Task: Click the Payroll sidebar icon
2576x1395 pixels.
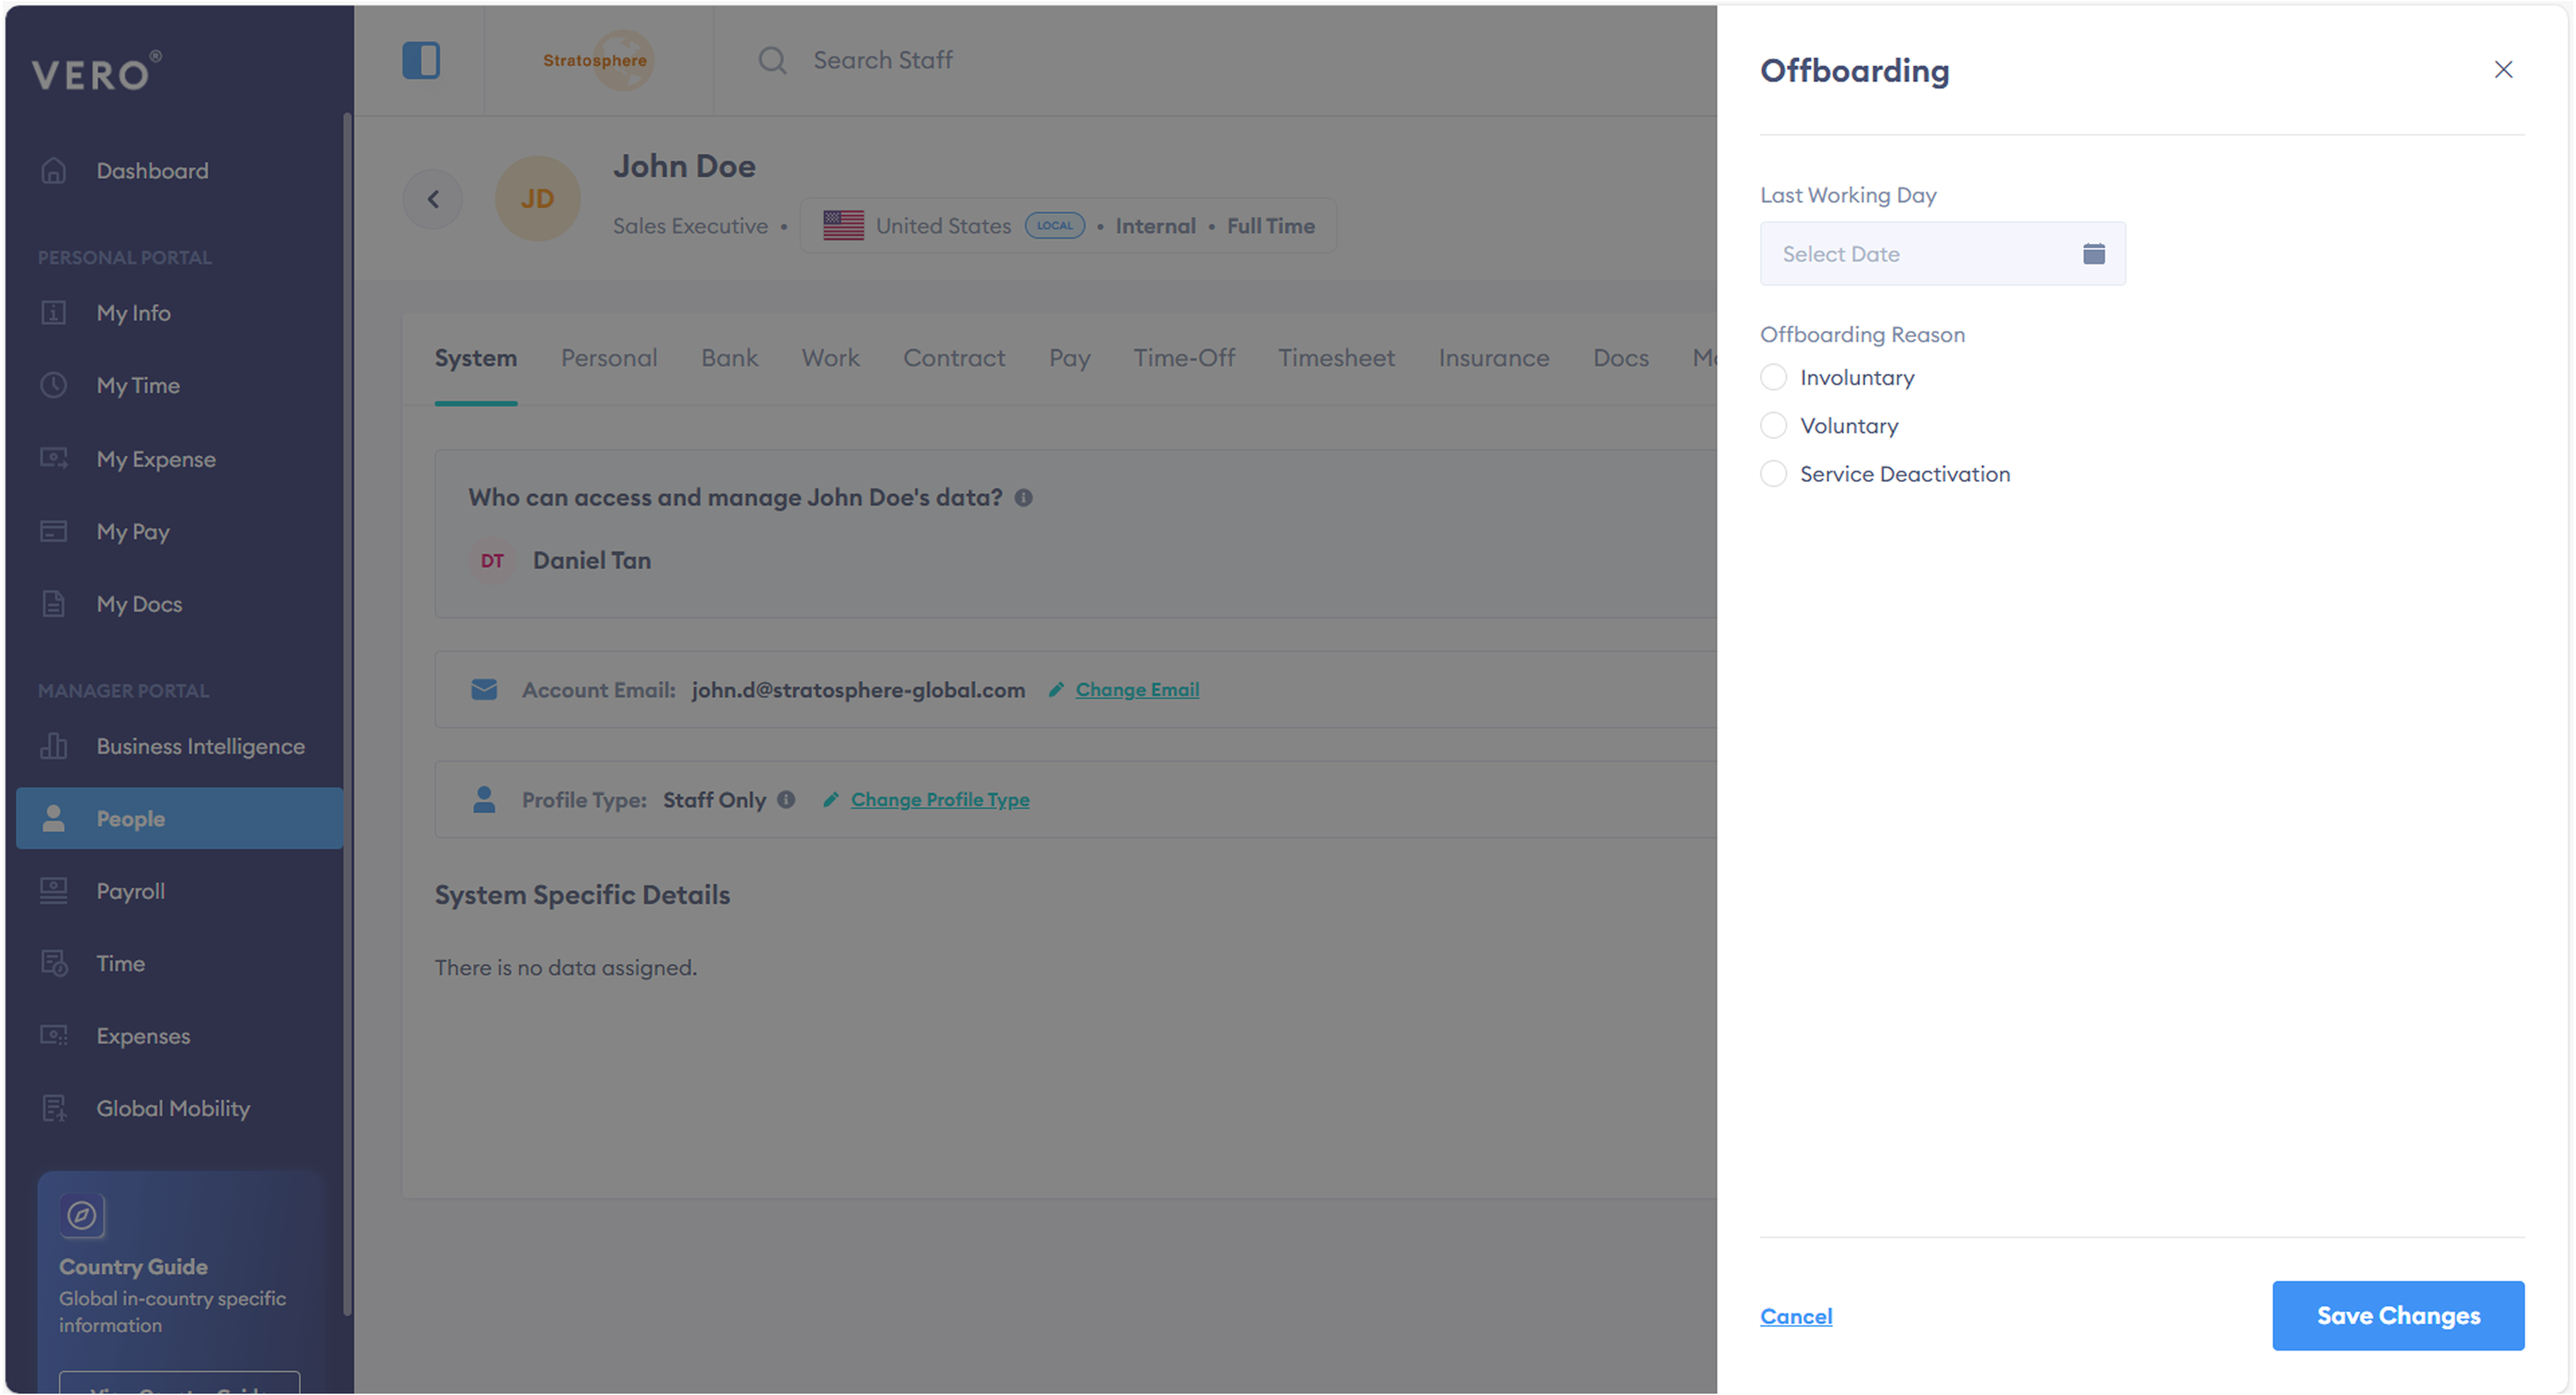Action: tap(54, 891)
